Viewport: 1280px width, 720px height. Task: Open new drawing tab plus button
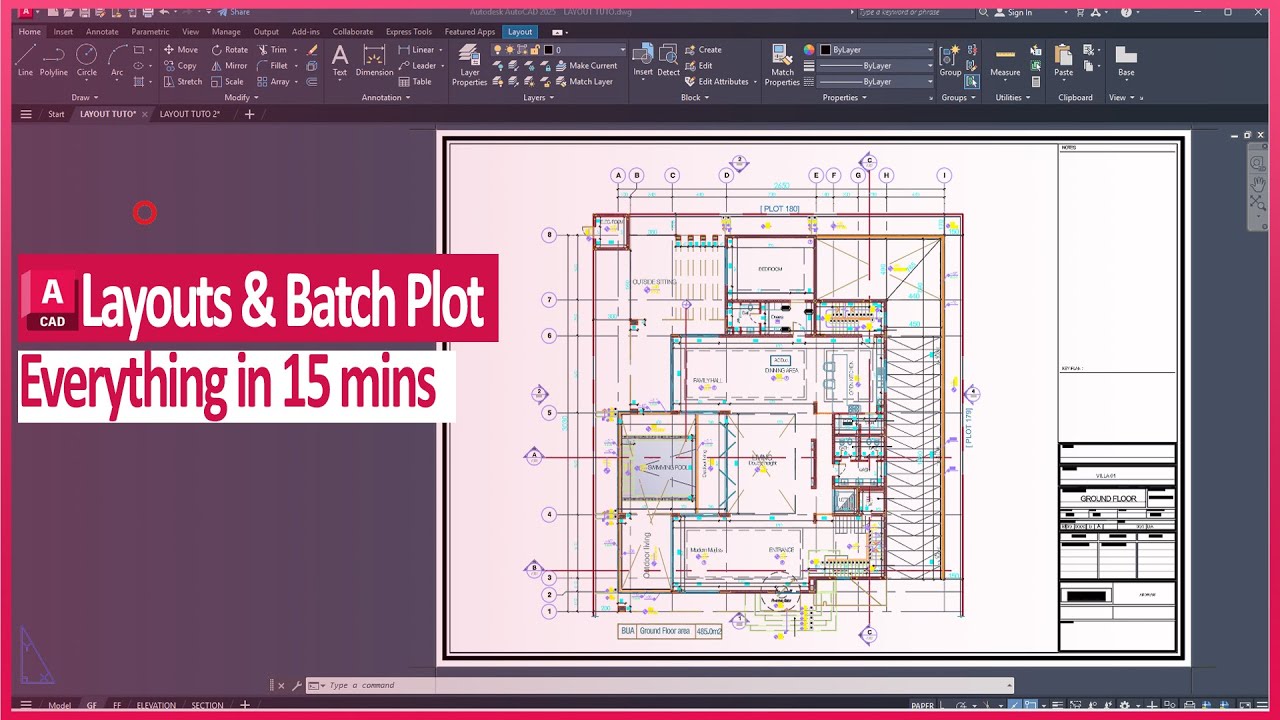point(249,114)
